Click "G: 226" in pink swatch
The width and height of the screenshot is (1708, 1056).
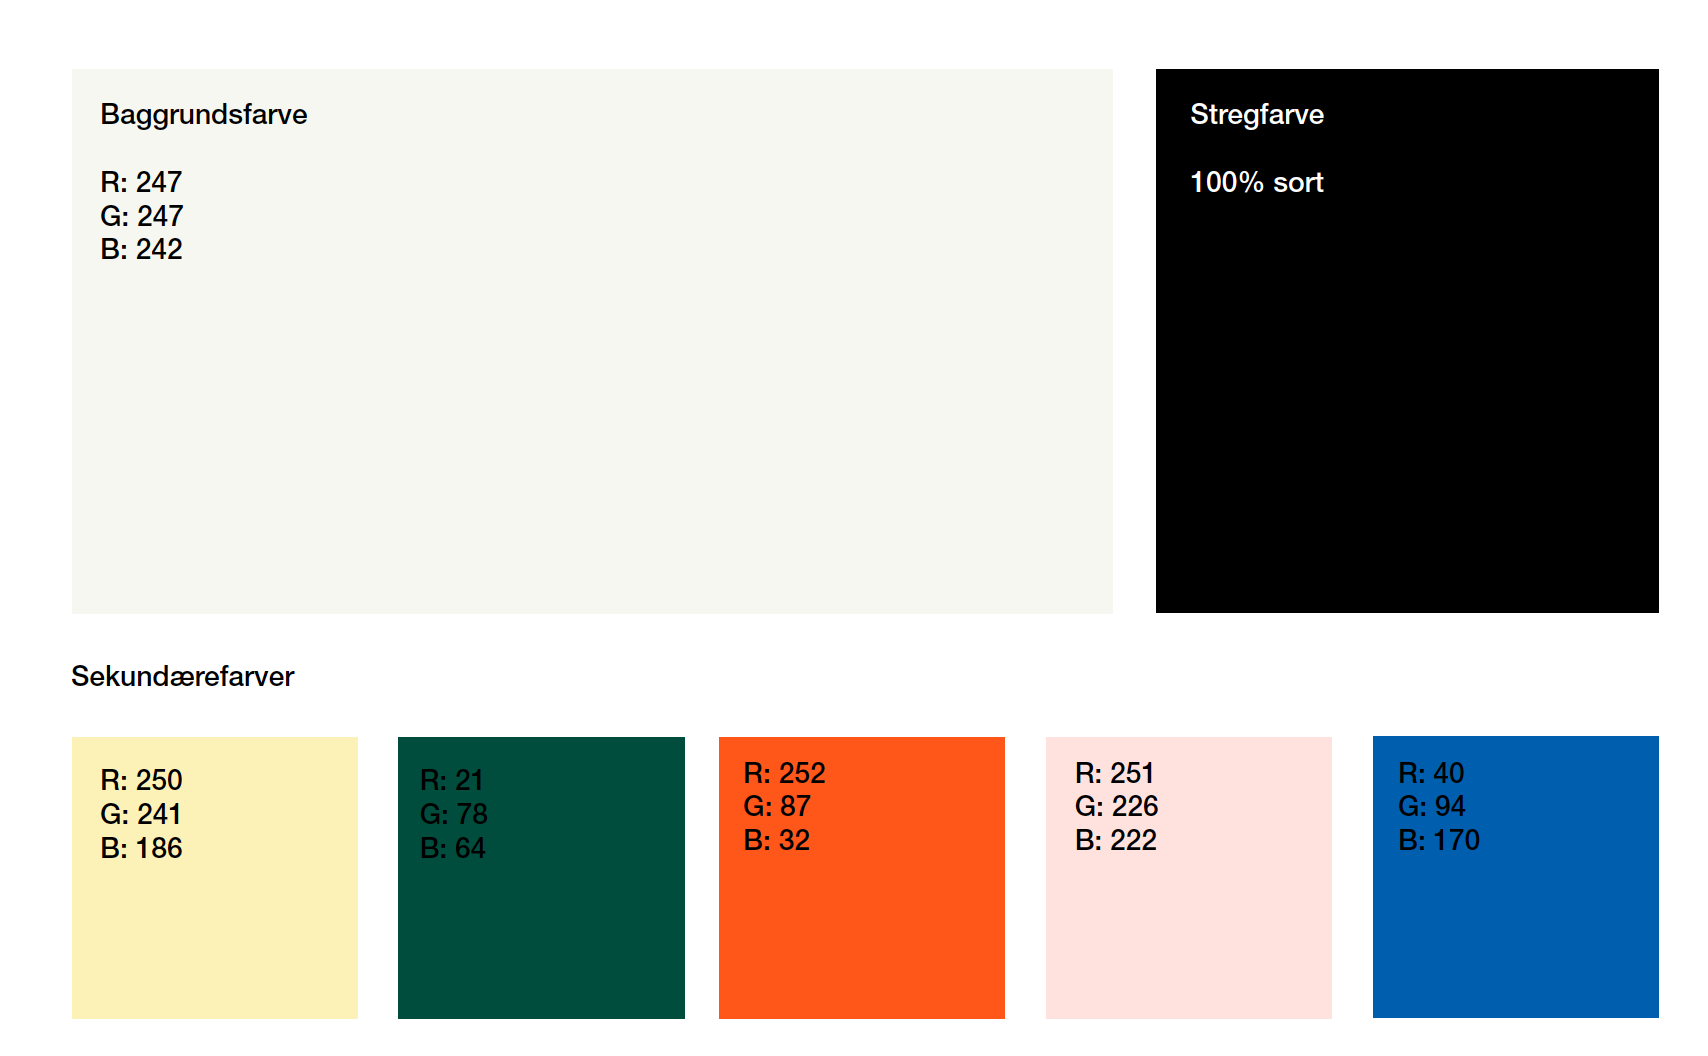pyautogui.click(x=1117, y=806)
